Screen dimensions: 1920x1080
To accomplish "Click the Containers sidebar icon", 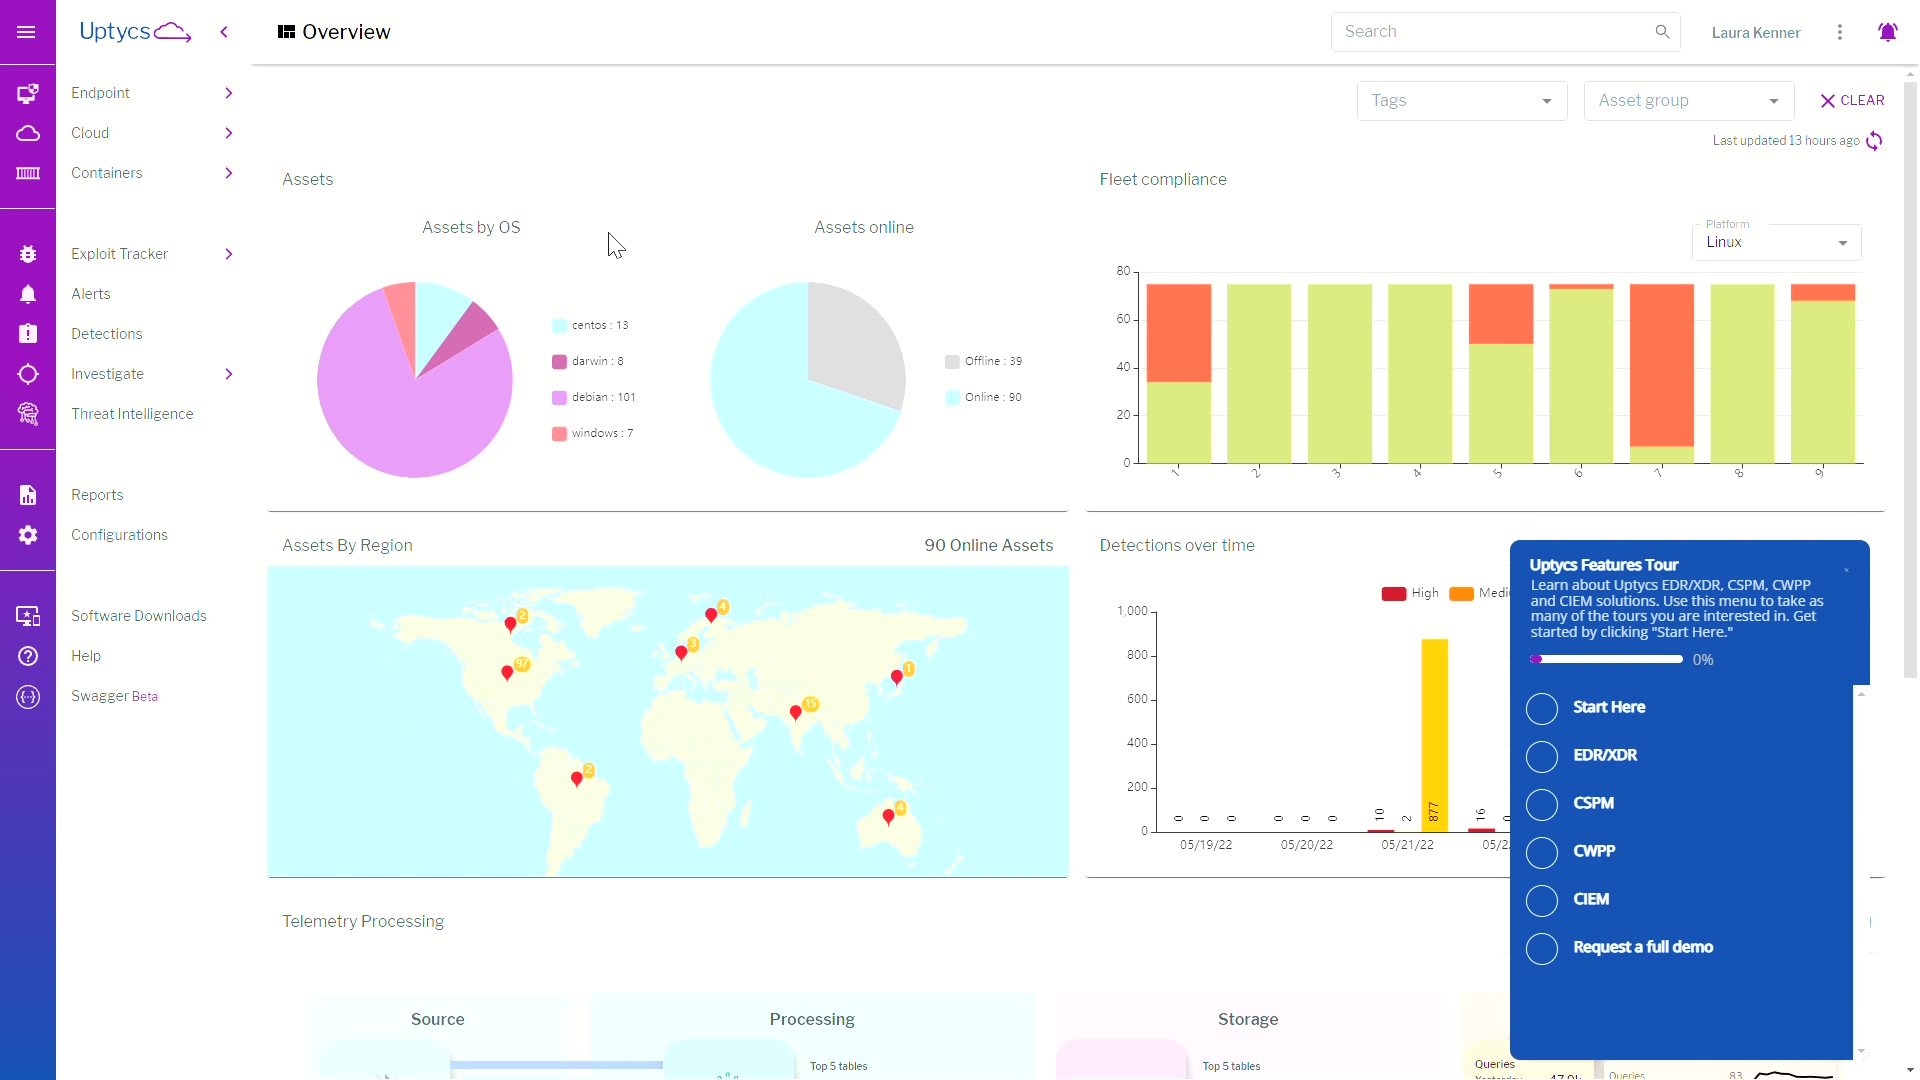I will tap(28, 173).
